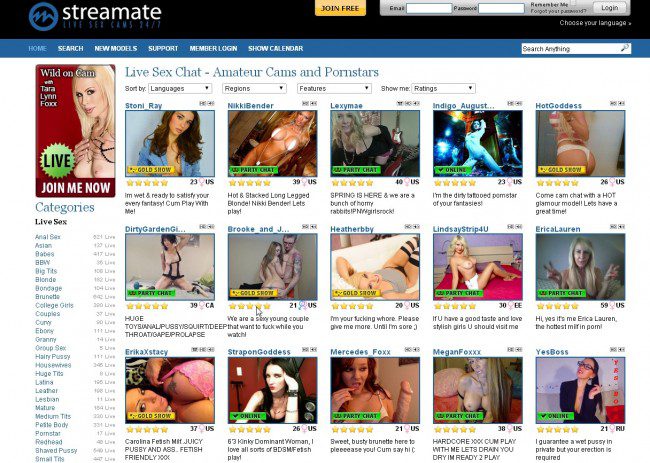
Task: Open the Languages sort dropdown
Action: 180,88
